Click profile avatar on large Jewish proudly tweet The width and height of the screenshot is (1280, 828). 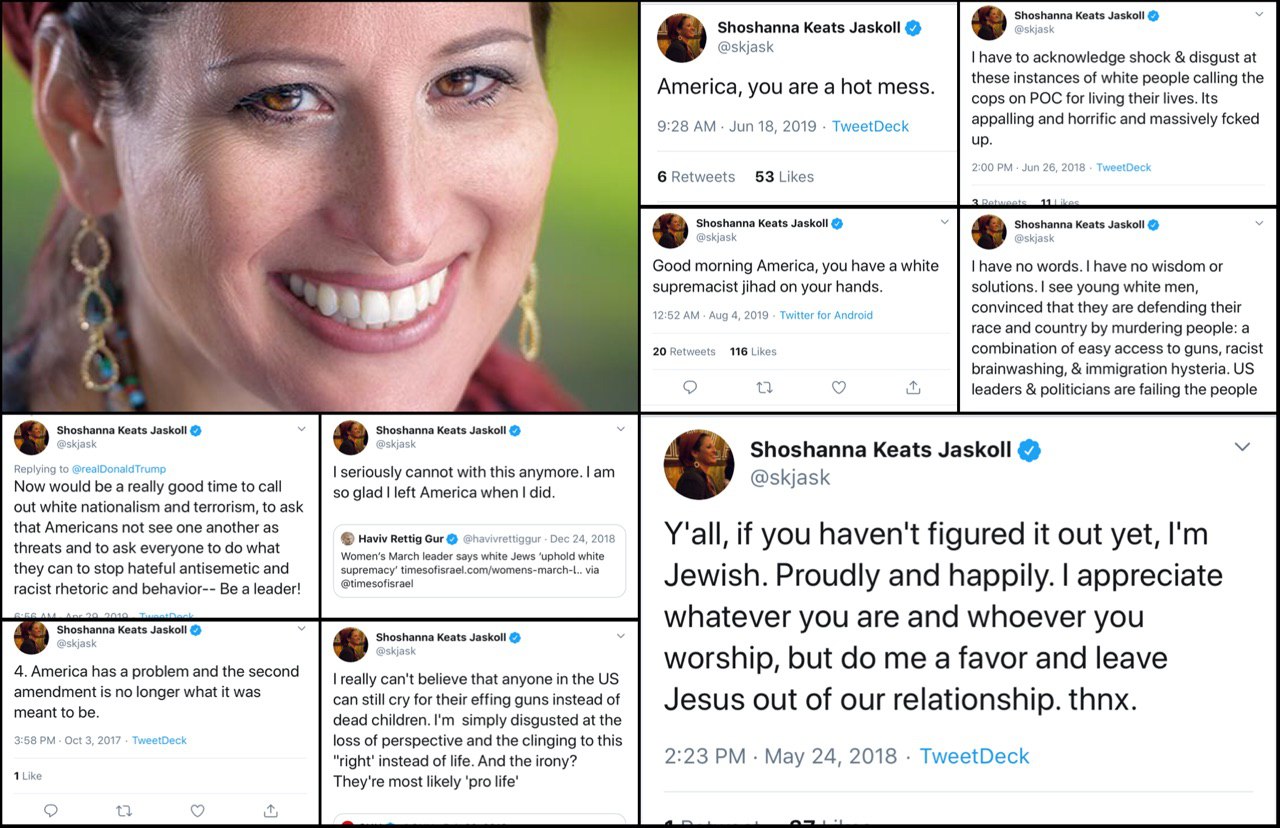(x=699, y=464)
